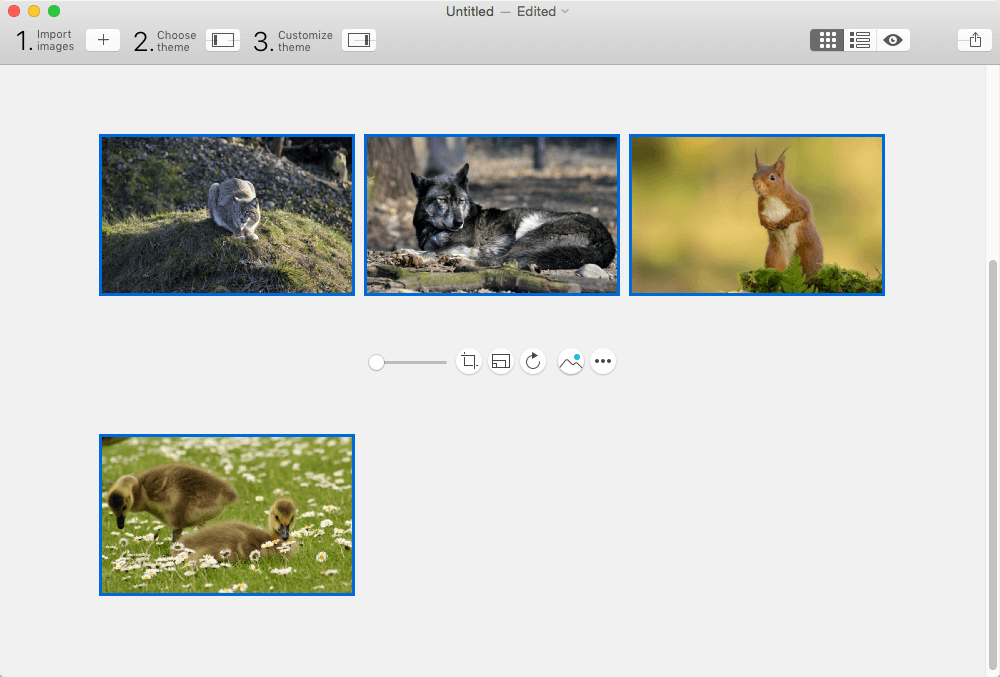Click the resize image icon
The height and width of the screenshot is (677, 1000).
[501, 361]
